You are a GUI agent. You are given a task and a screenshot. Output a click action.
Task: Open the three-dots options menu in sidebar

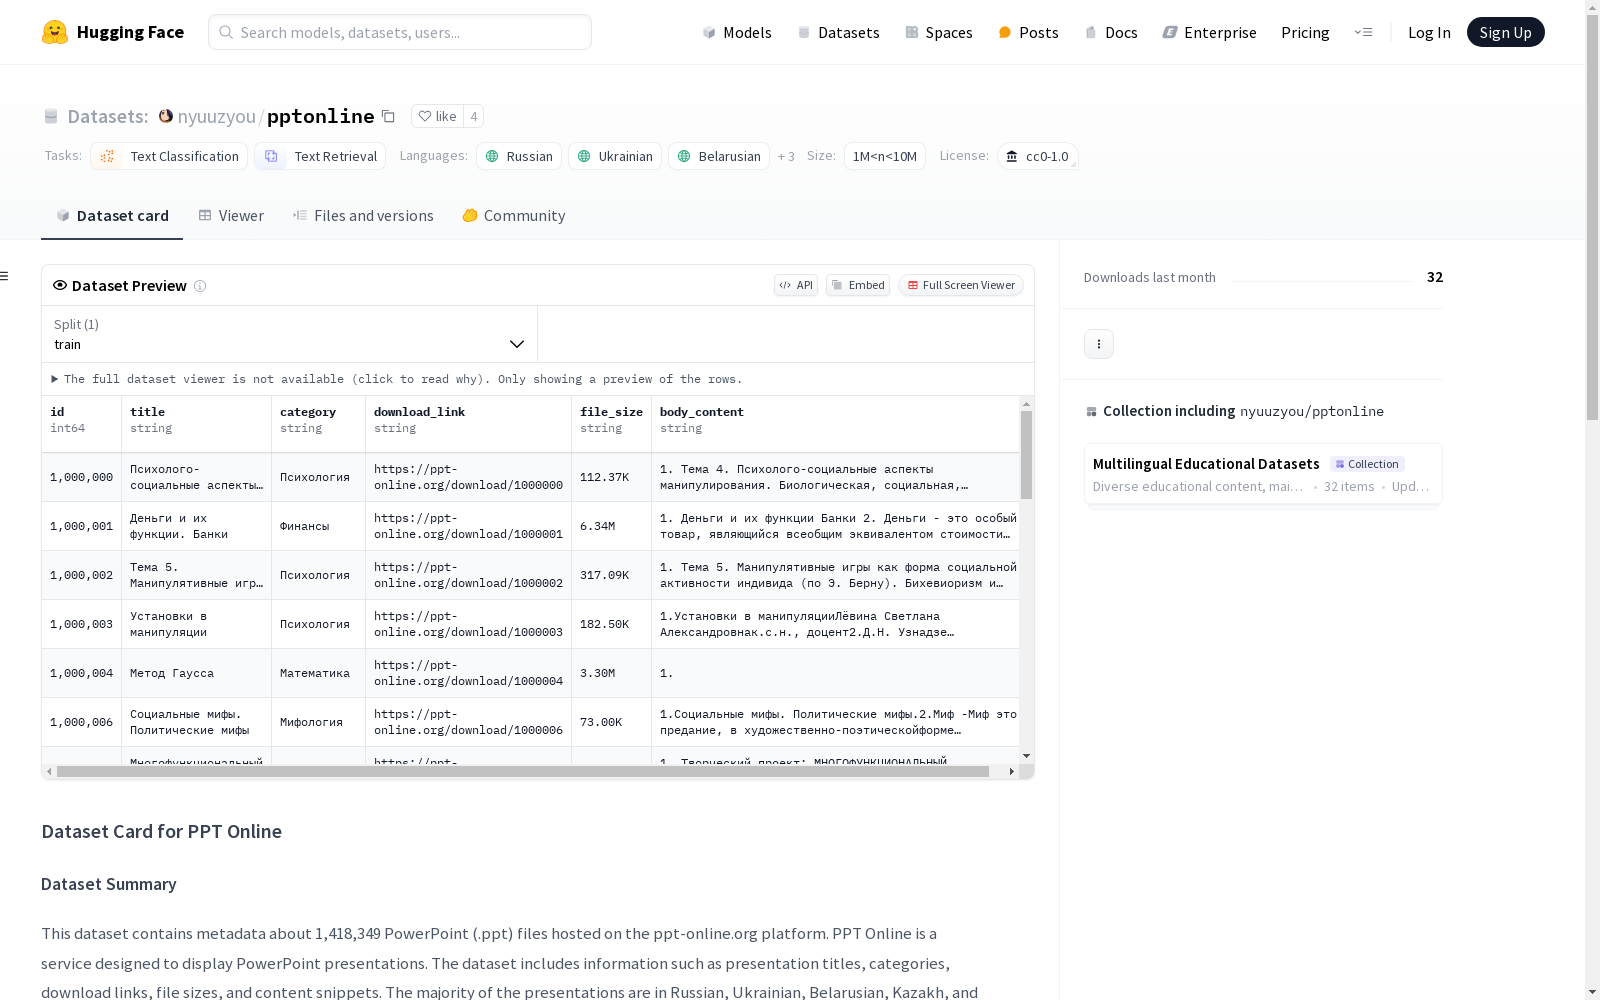coord(1099,344)
